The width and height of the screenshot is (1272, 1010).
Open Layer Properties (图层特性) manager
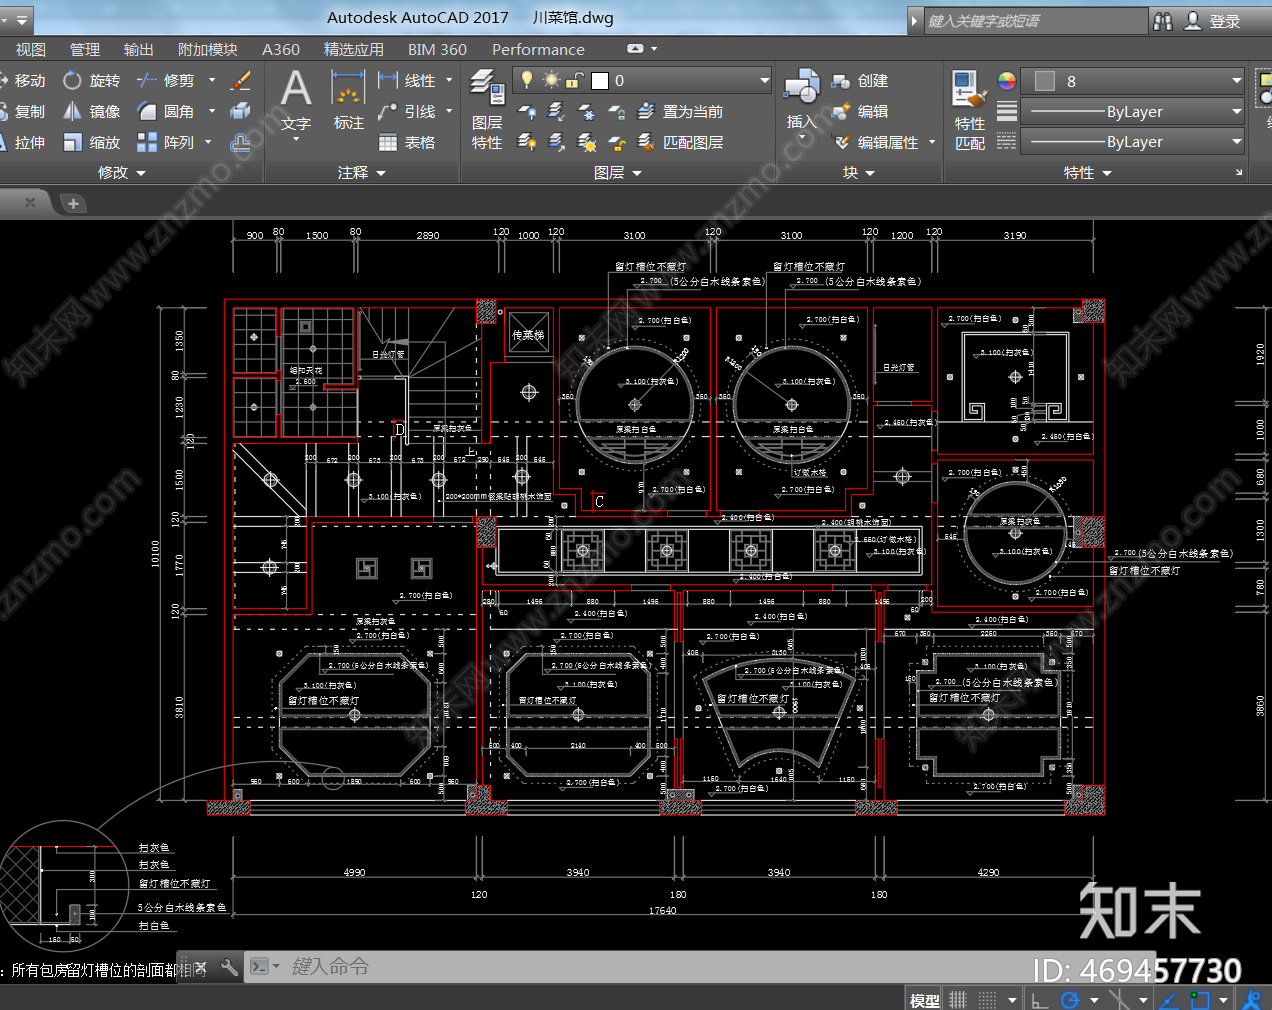coord(487,110)
